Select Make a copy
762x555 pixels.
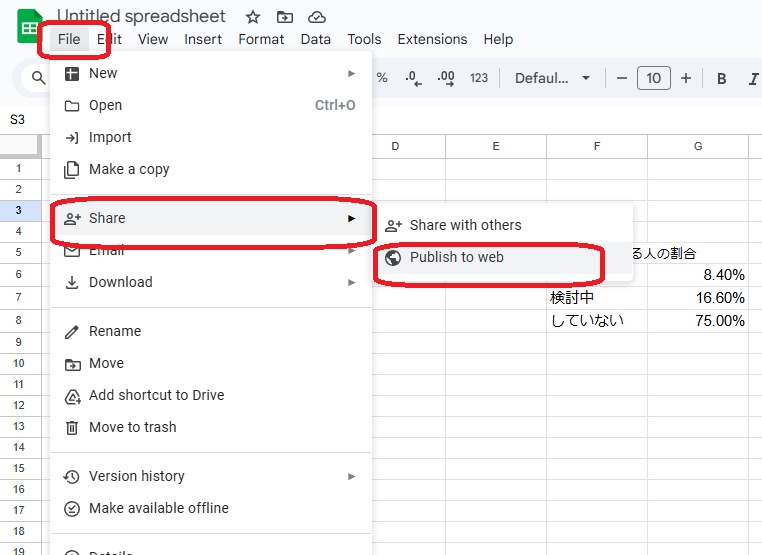[x=210, y=169]
